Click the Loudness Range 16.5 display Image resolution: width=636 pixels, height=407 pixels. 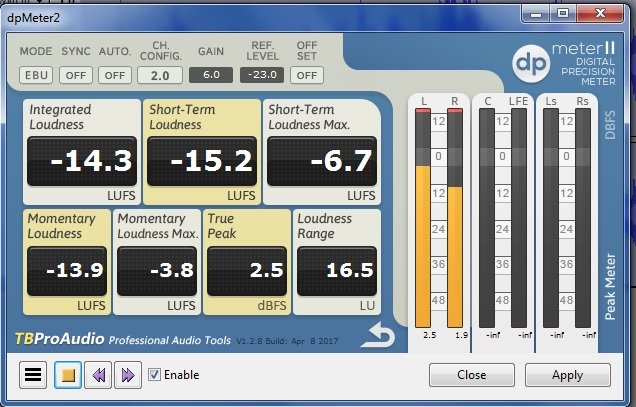pyautogui.click(x=337, y=271)
